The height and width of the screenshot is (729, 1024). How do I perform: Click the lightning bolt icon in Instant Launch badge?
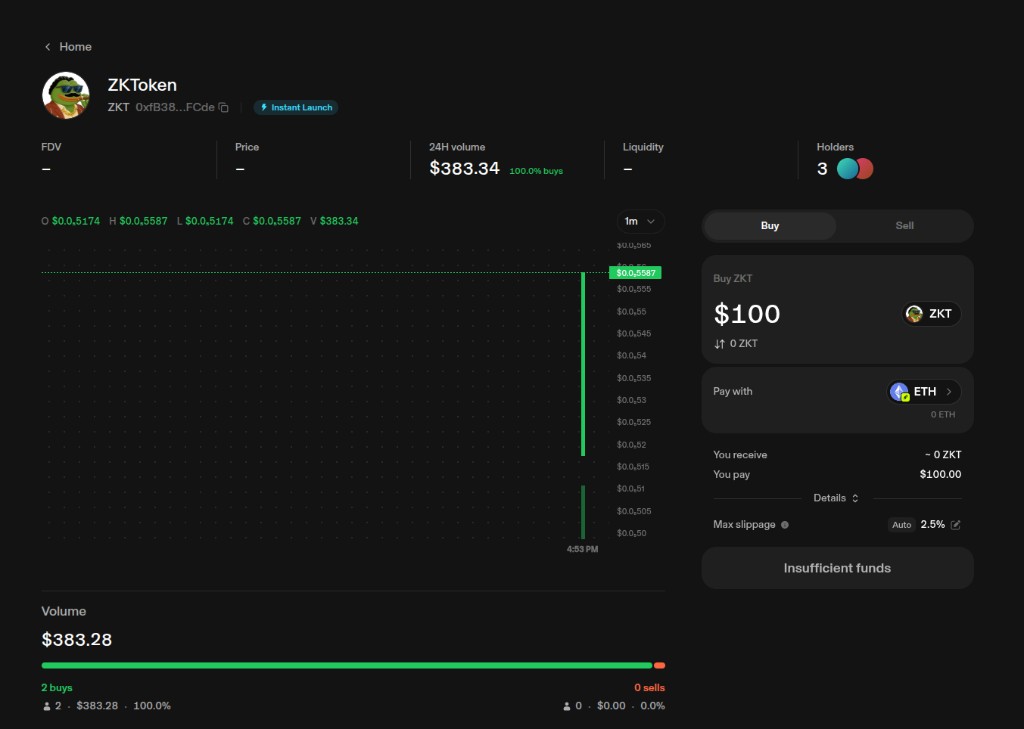264,107
